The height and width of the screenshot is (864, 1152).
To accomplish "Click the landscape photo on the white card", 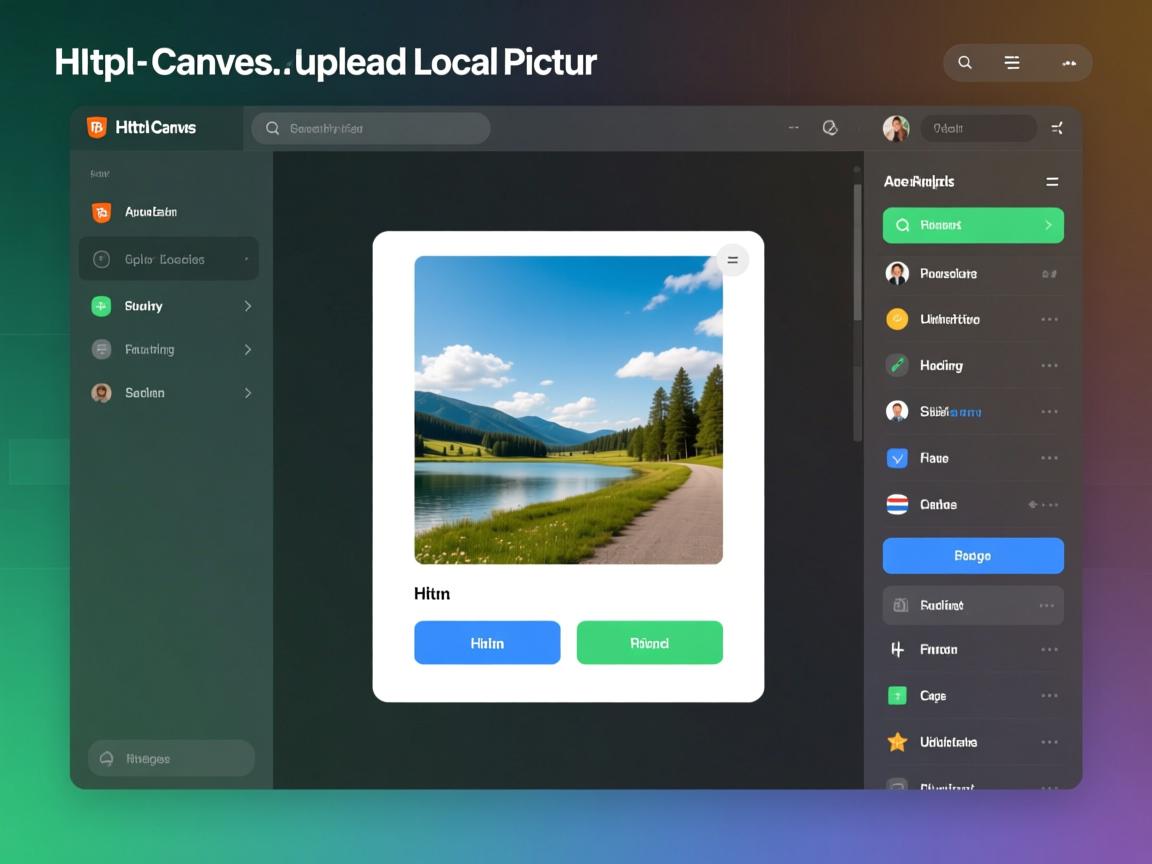I will (x=568, y=410).
